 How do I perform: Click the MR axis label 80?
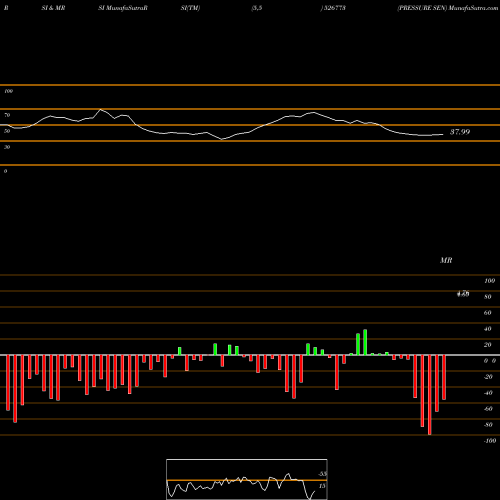tap(488, 297)
